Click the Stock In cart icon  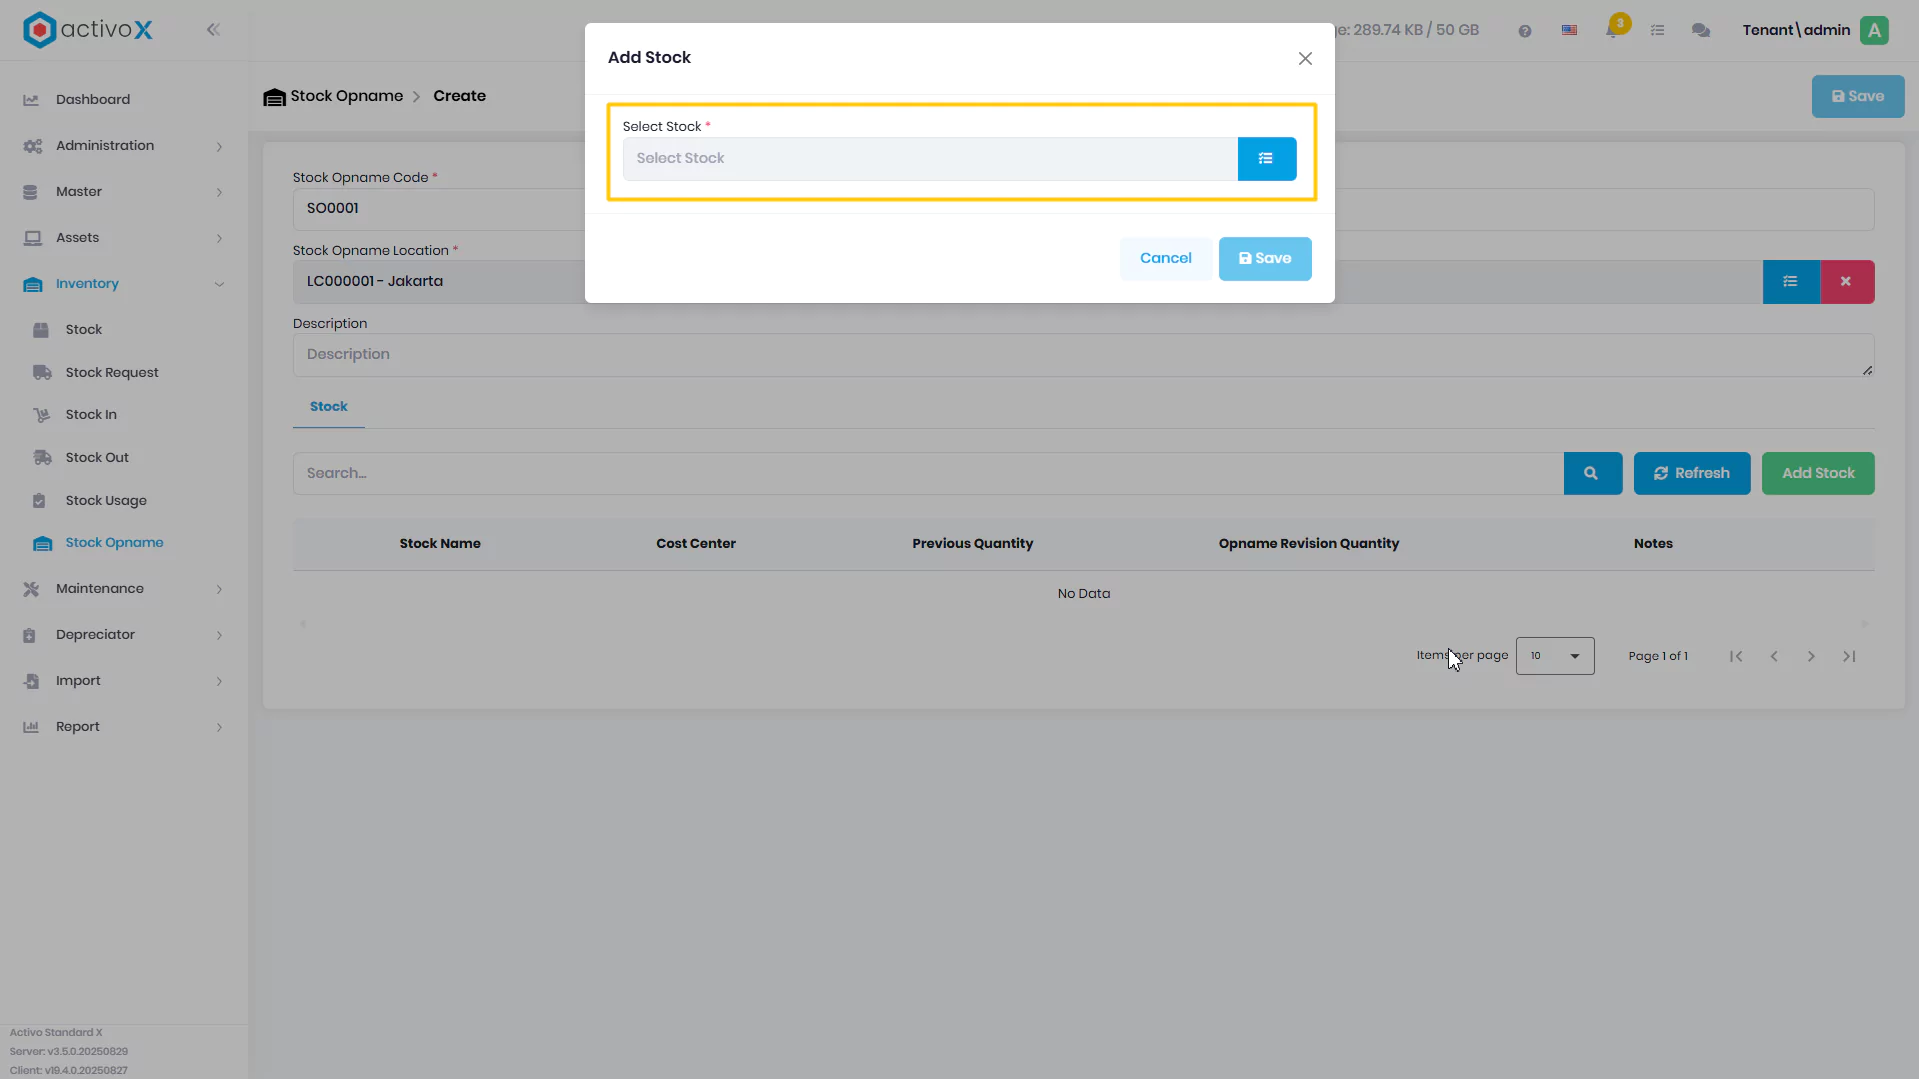coord(41,416)
